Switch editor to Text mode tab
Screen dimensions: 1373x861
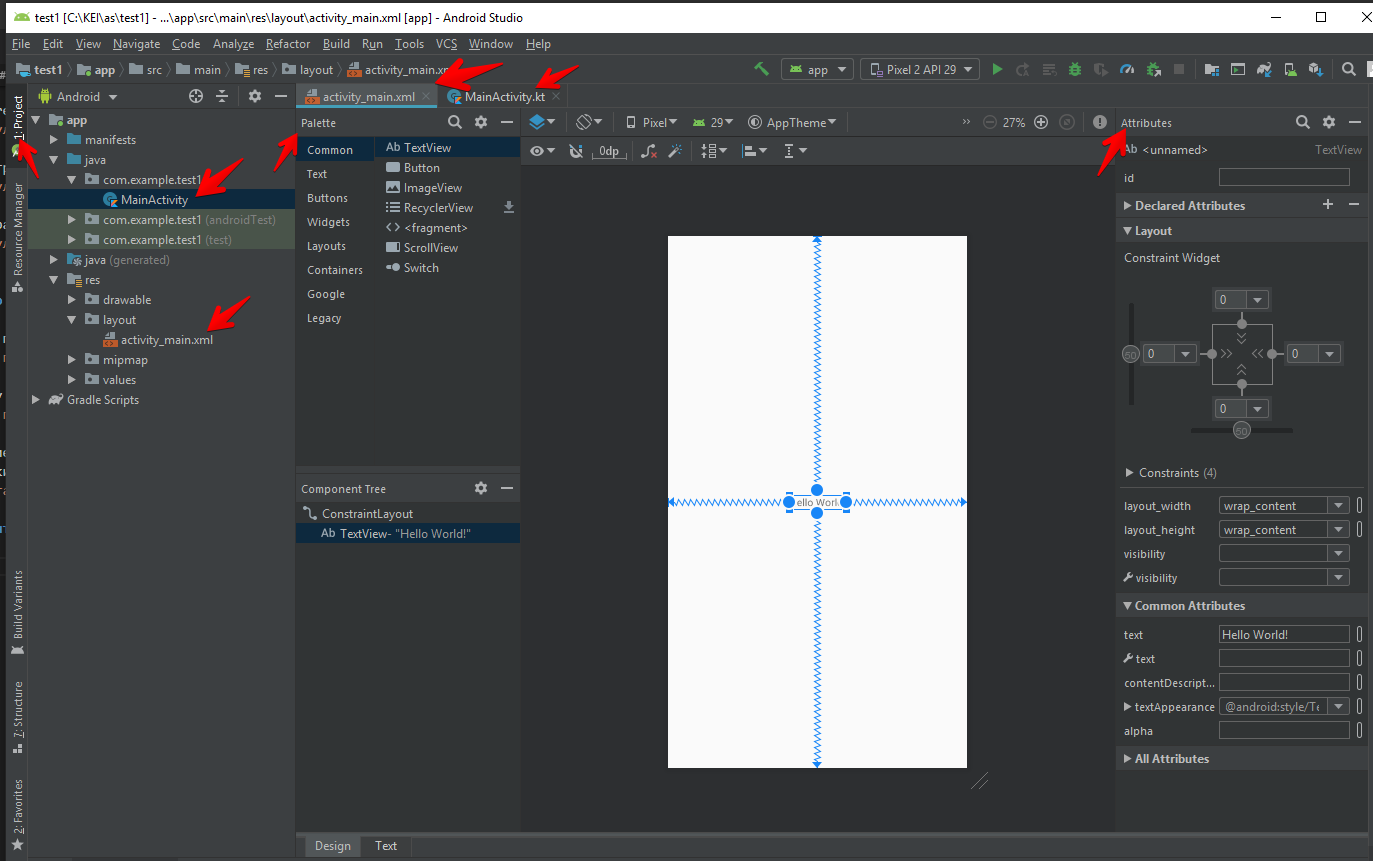click(386, 846)
